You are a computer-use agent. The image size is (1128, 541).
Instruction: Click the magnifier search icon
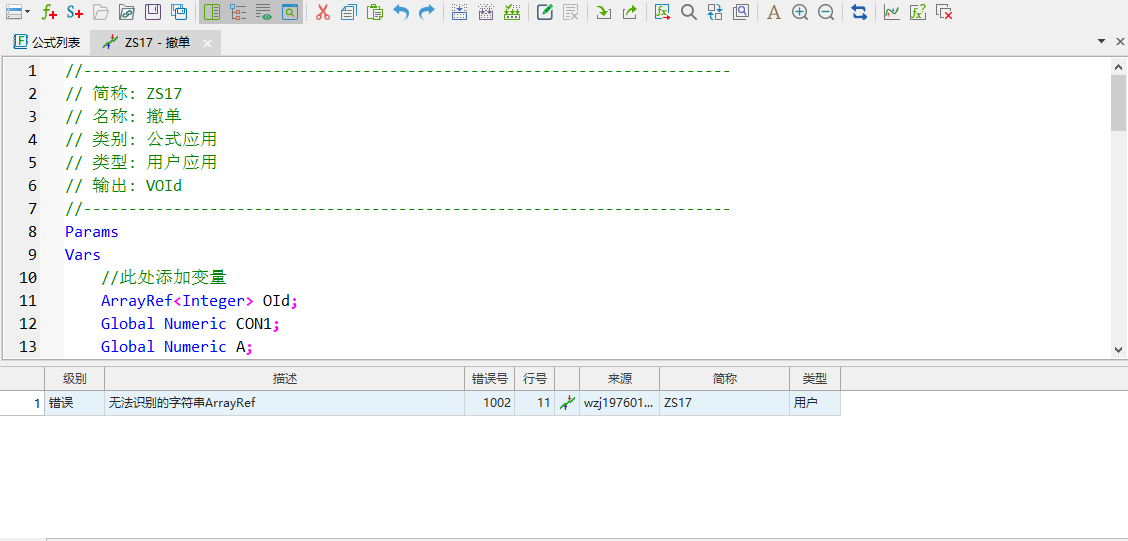689,12
